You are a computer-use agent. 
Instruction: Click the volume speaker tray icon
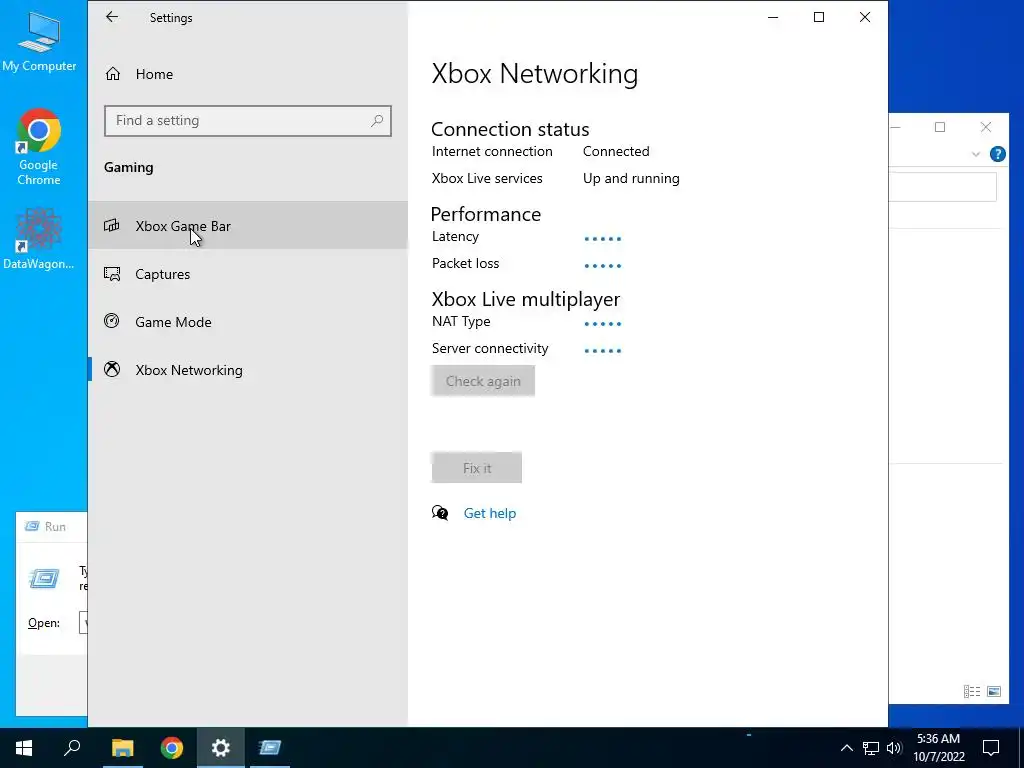[x=894, y=748]
